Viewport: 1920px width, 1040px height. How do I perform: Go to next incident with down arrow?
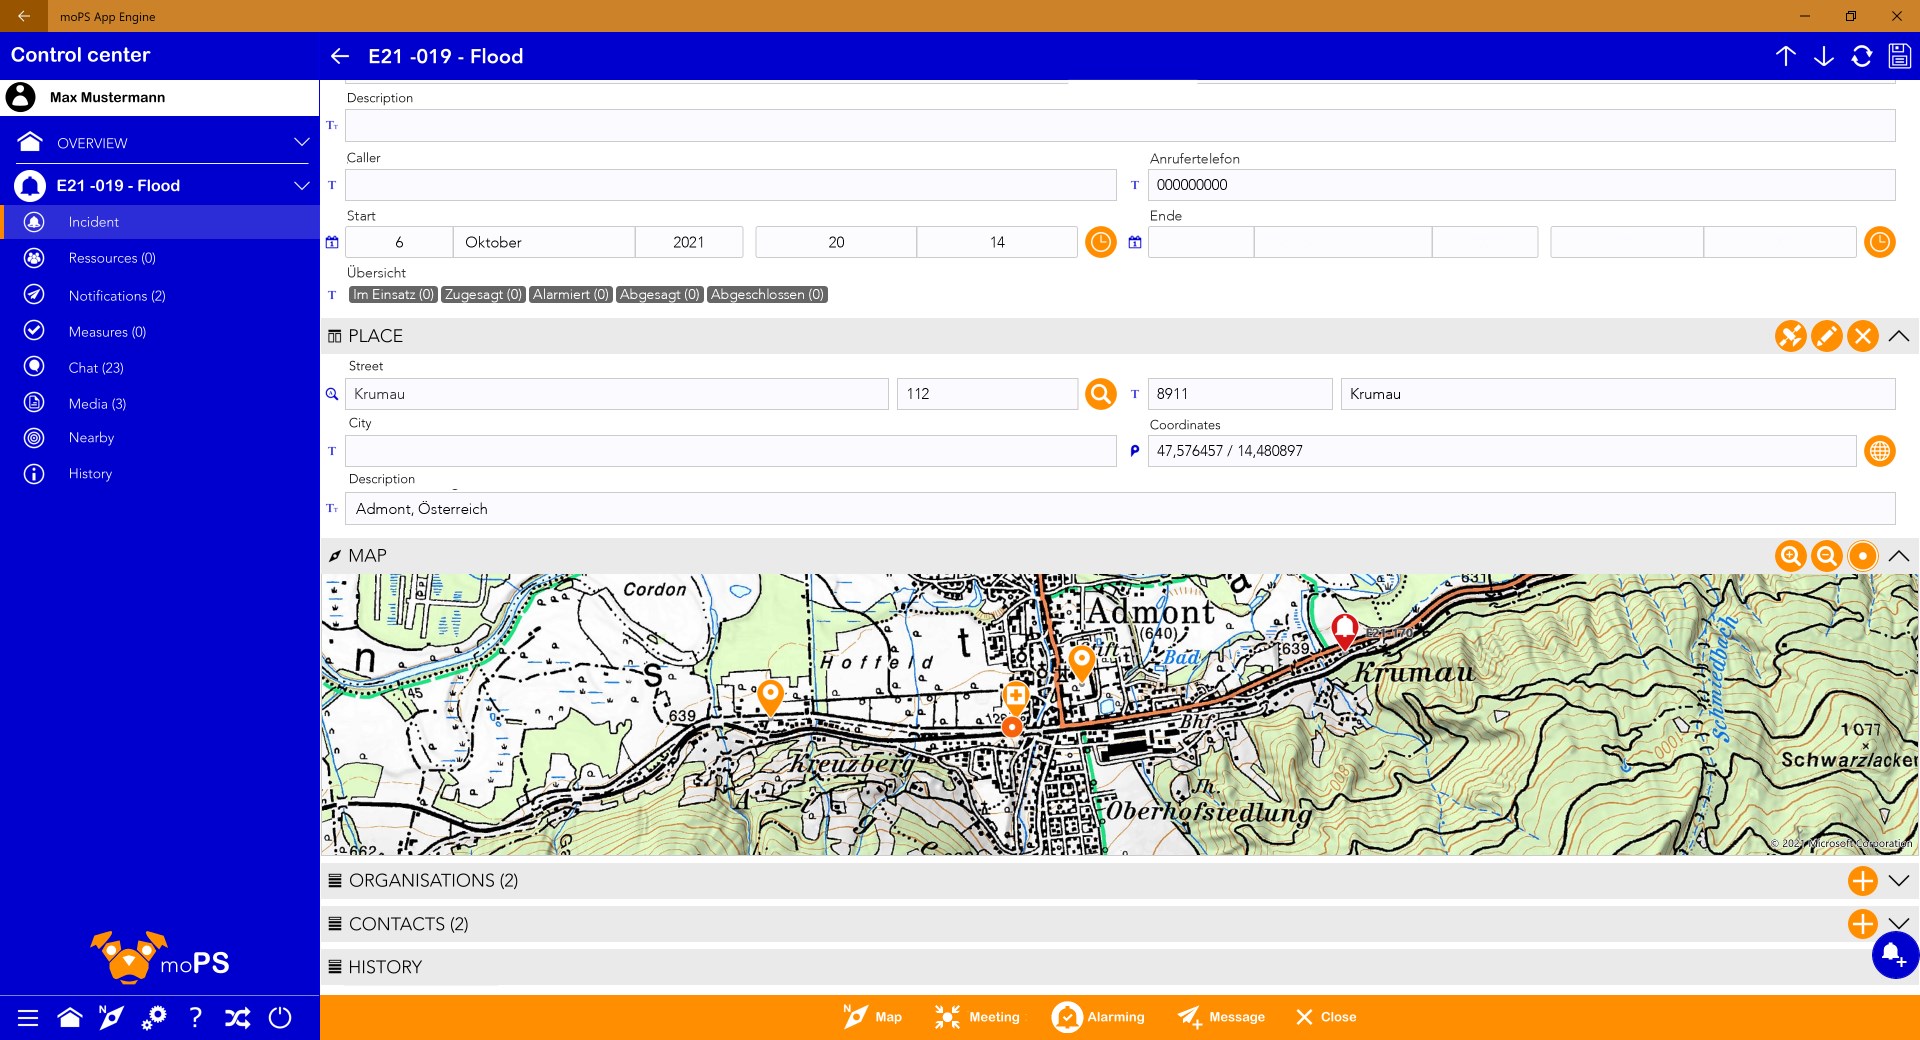tap(1824, 56)
